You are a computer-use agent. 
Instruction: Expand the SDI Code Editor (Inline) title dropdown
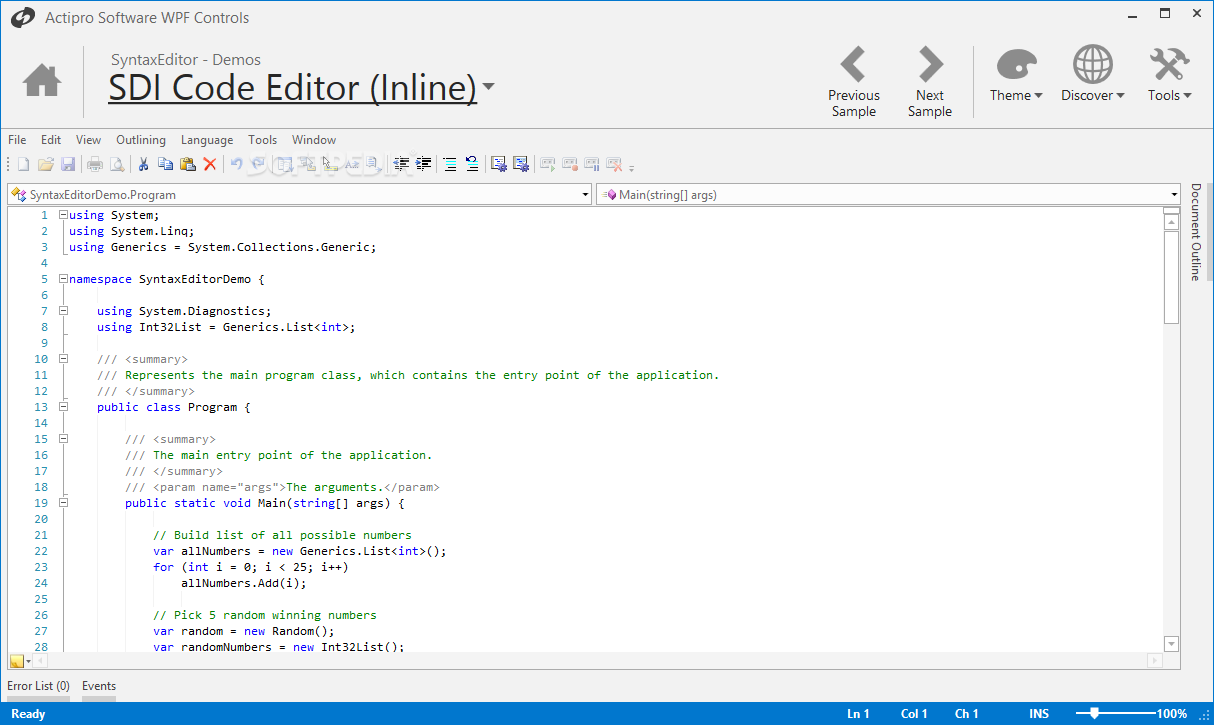click(488, 87)
